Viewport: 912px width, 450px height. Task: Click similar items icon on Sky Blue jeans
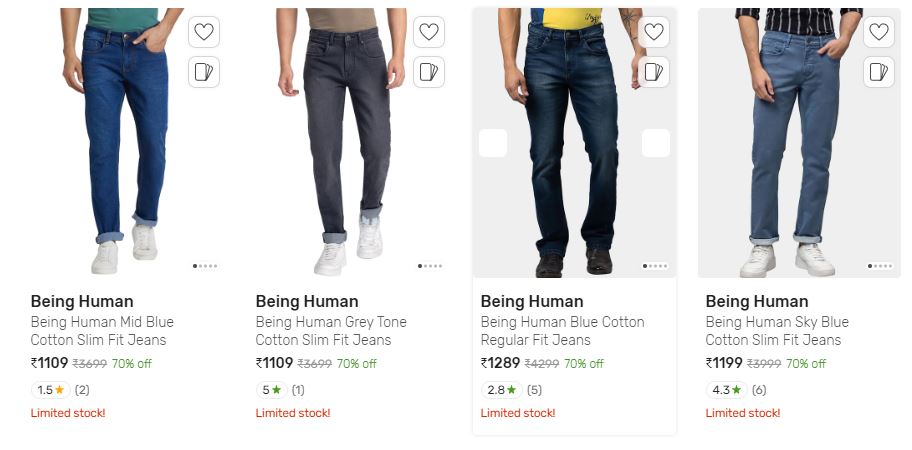pos(879,72)
